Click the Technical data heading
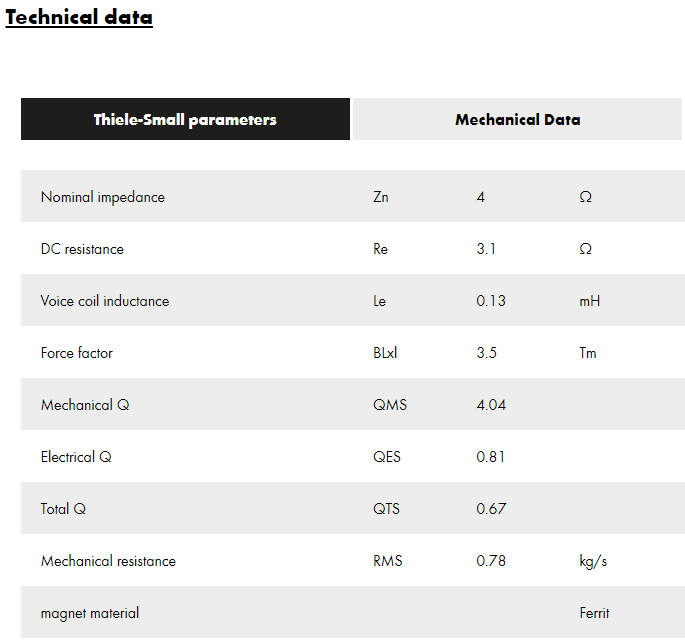This screenshot has height=643, width=685. 79,17
